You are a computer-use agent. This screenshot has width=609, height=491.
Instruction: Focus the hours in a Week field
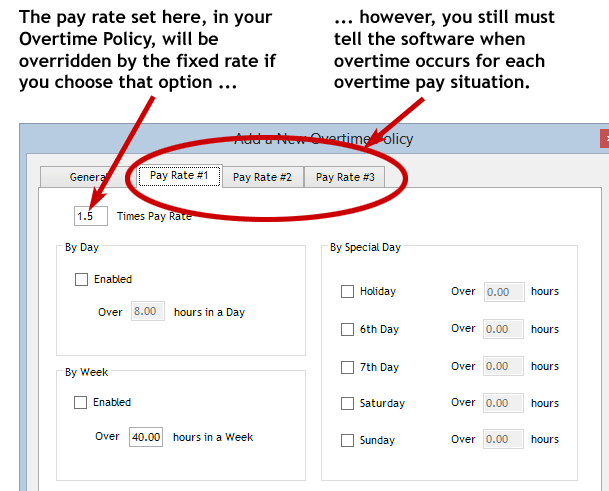(146, 437)
